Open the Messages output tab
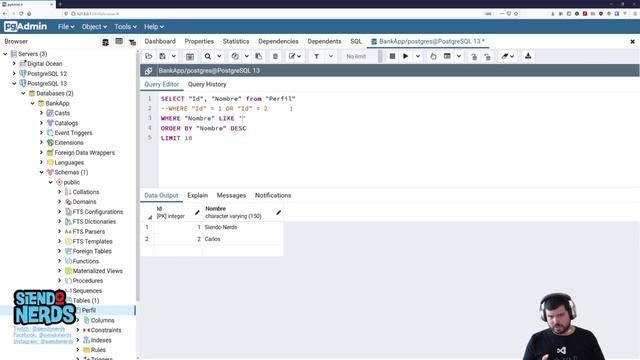Image resolution: width=640 pixels, height=360 pixels. [231, 196]
